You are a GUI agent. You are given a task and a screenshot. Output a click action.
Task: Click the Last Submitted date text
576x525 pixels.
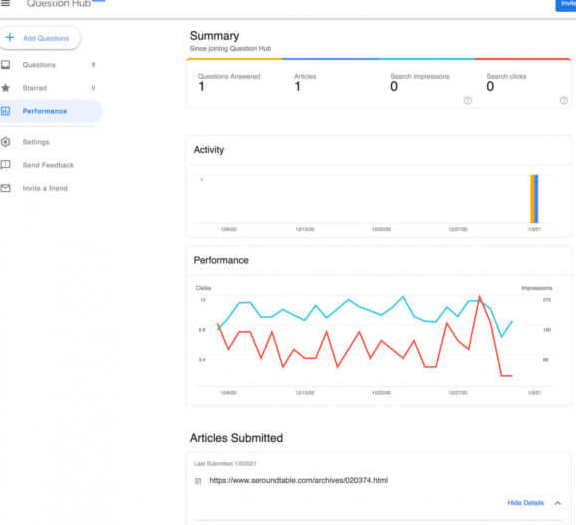click(225, 464)
